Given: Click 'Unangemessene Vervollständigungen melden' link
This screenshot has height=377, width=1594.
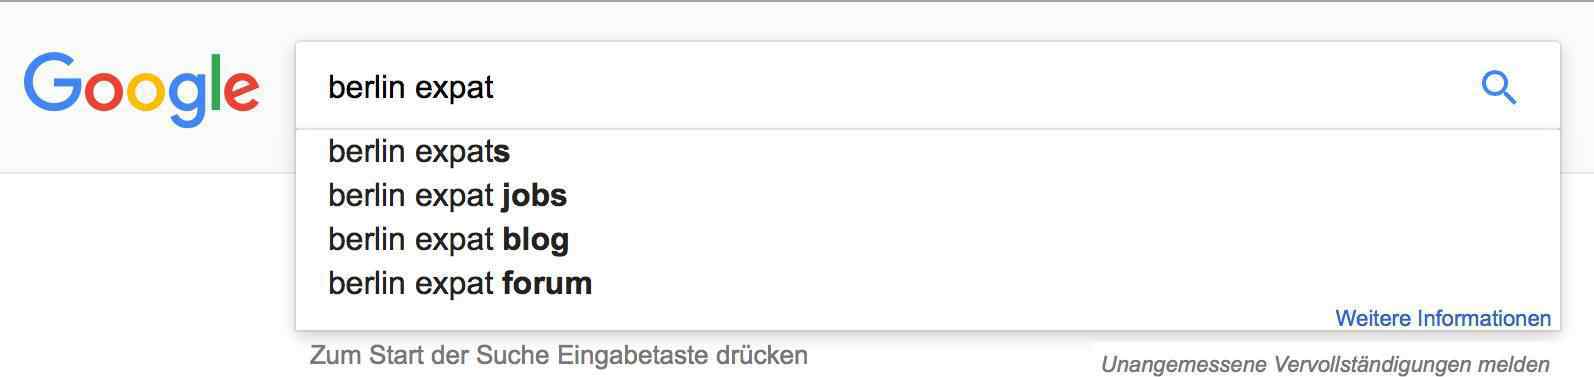Looking at the screenshot, I should click(1325, 365).
